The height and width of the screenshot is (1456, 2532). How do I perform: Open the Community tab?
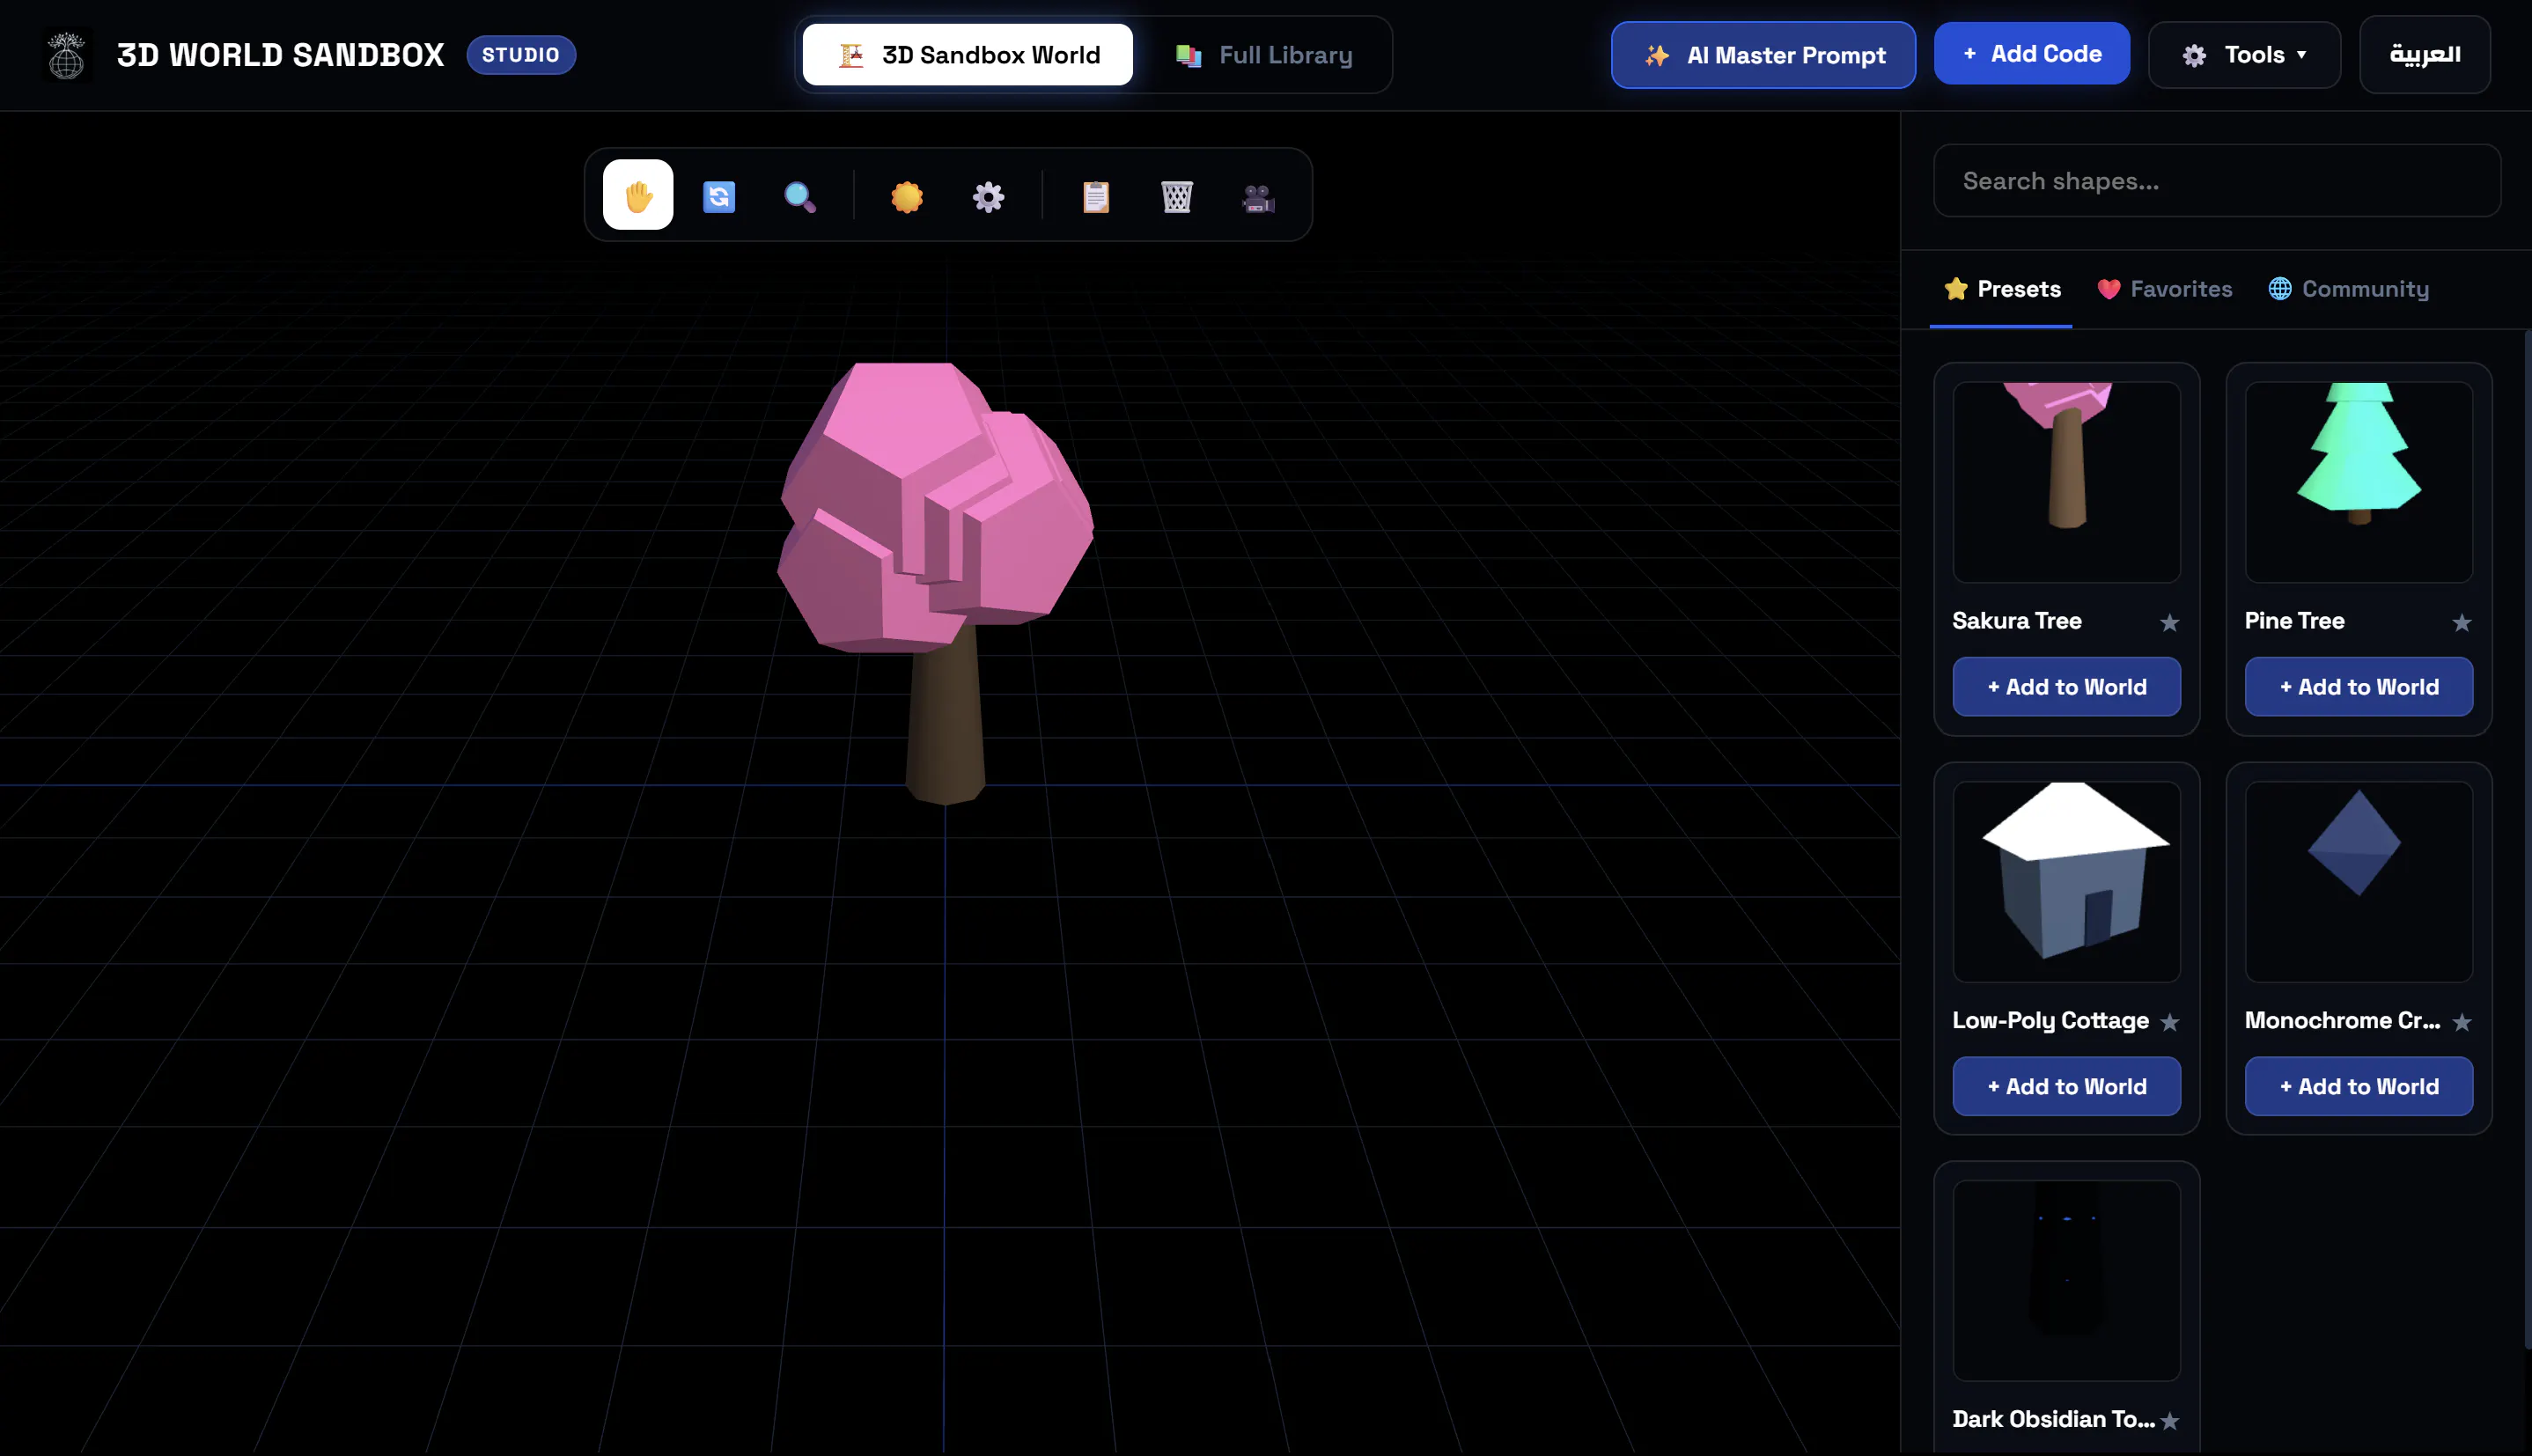pyautogui.click(x=2348, y=289)
